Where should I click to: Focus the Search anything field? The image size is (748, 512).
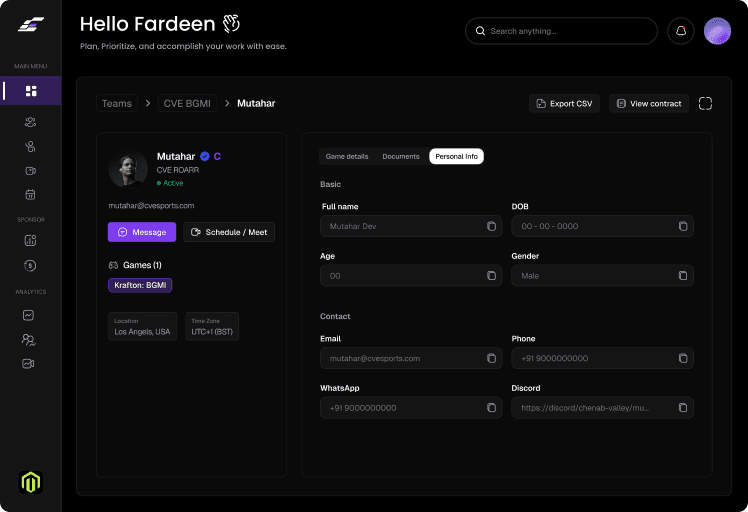561,31
